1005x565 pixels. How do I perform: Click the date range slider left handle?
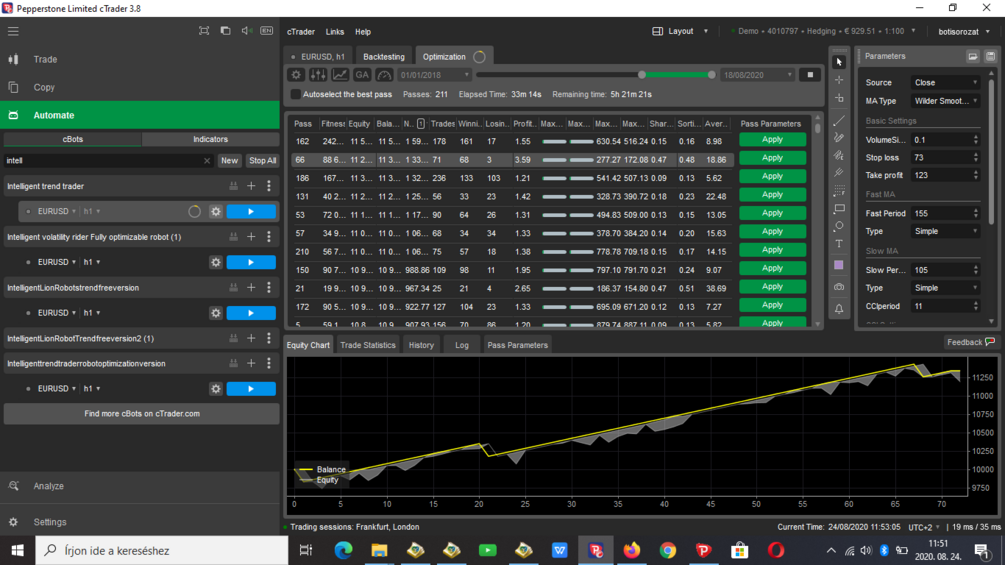642,75
